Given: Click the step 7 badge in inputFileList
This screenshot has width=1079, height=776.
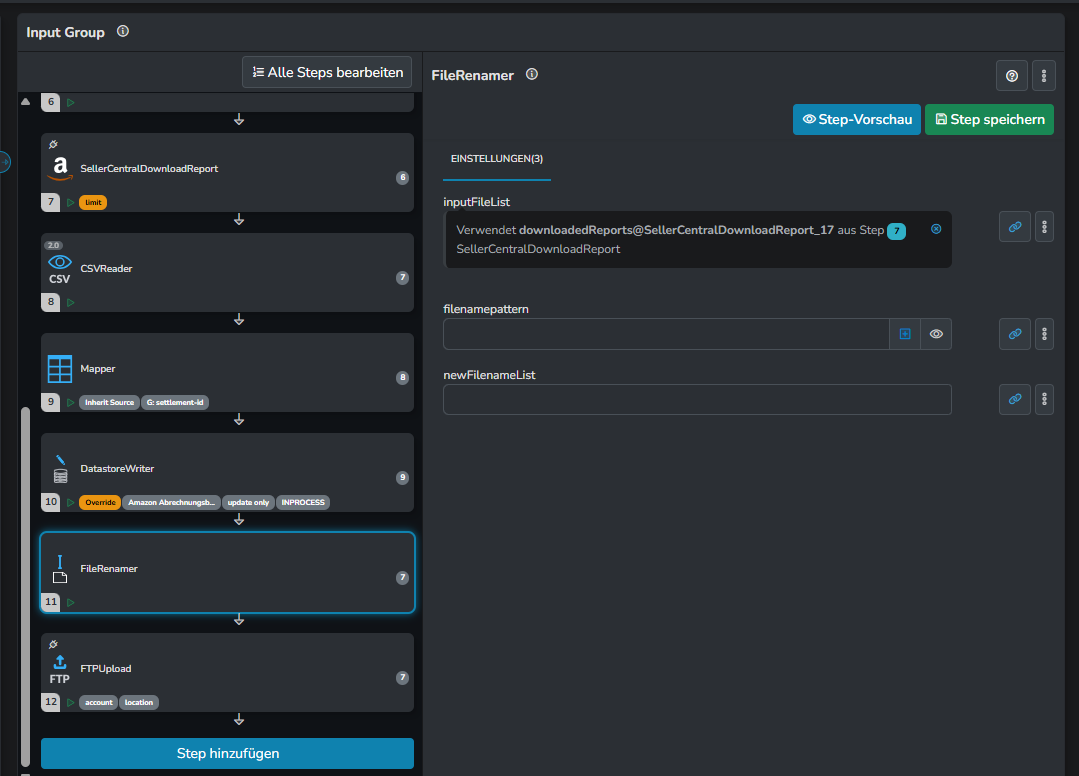Looking at the screenshot, I should tap(896, 231).
